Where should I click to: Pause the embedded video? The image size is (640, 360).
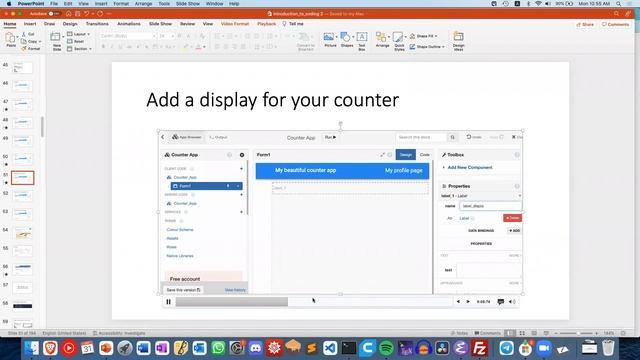169,302
